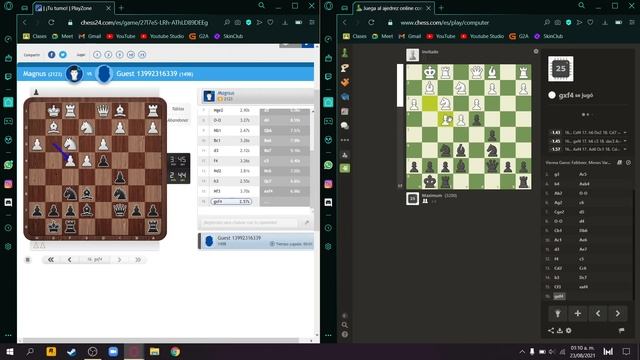Open chat tools wrench icon in chess24
640x360 pixels.
307,222
